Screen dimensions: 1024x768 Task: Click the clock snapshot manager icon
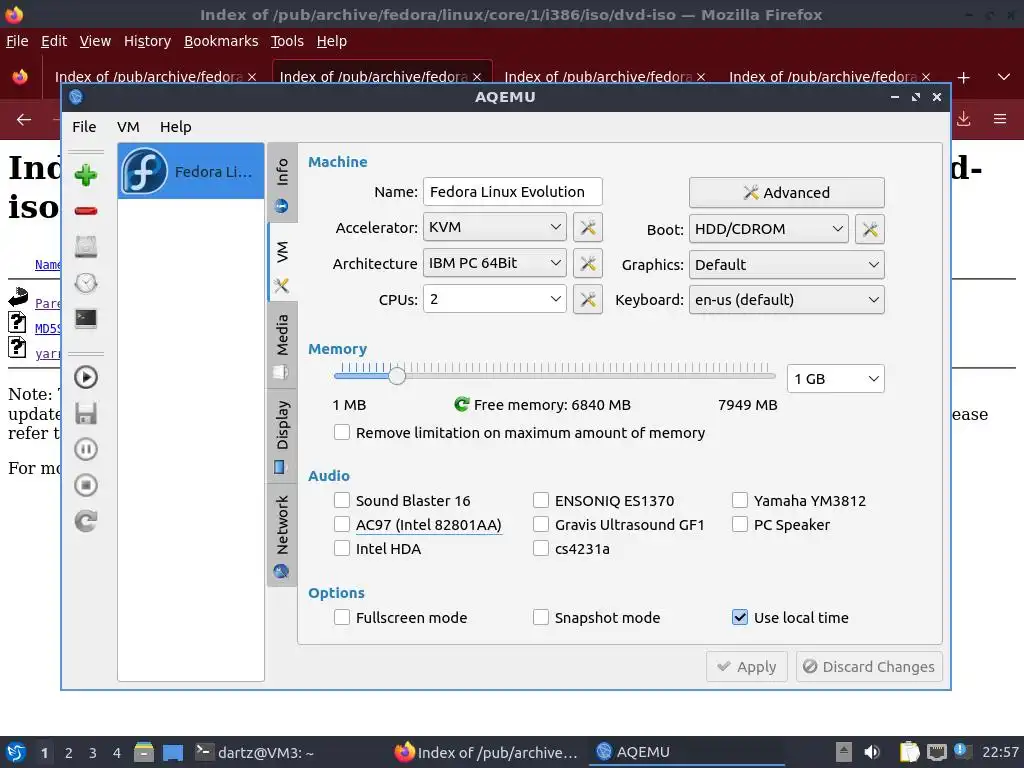[86, 283]
